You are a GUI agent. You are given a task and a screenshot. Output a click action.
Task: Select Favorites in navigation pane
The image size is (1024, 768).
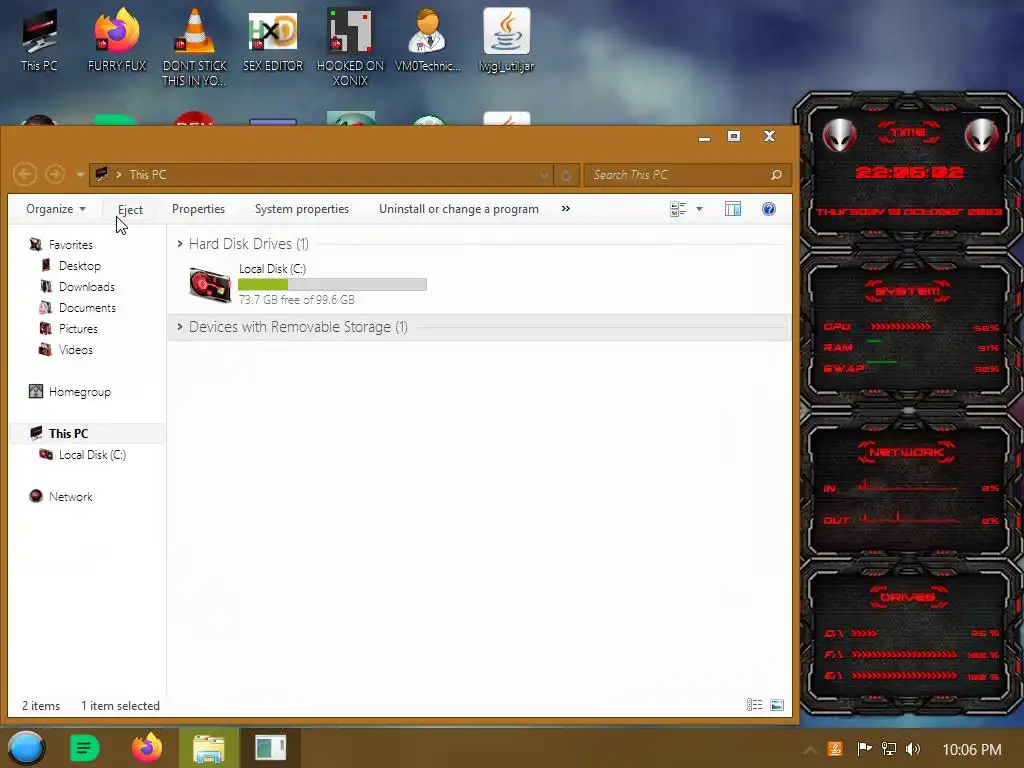click(x=71, y=245)
